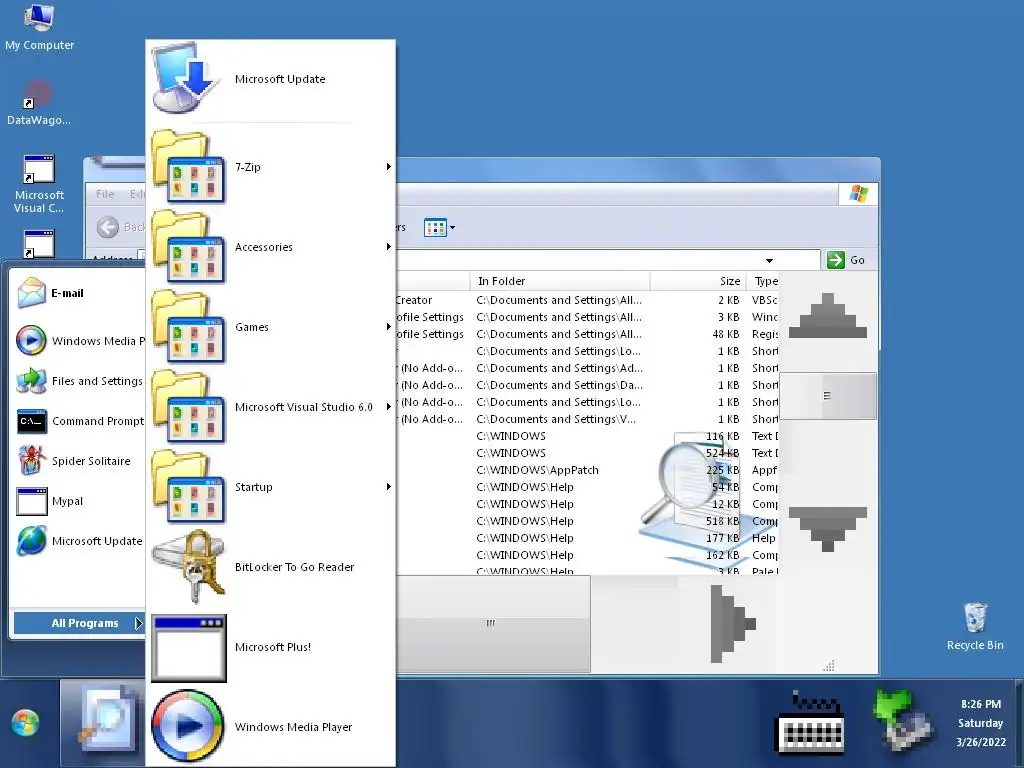Viewport: 1024px width, 768px height.
Task: Click the Safely Remove Hardware tray icon
Action: [x=901, y=721]
